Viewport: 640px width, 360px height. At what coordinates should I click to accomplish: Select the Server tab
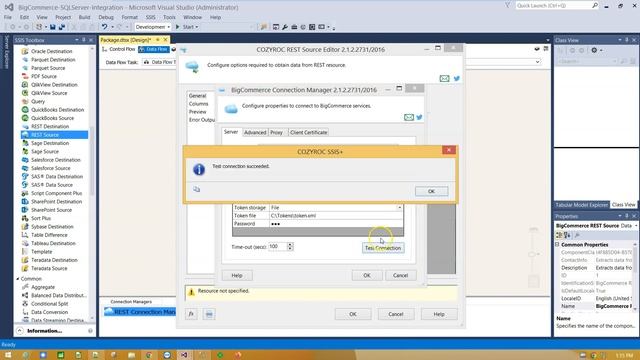point(231,132)
